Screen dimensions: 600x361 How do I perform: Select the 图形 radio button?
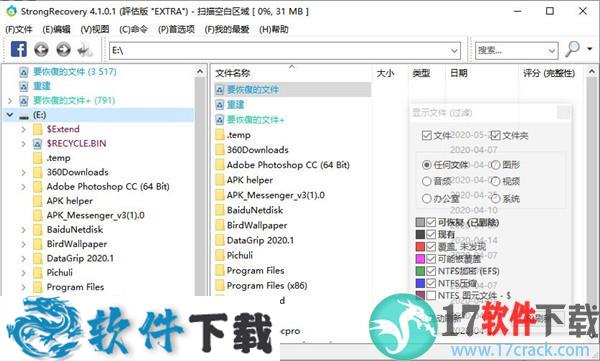click(x=496, y=165)
